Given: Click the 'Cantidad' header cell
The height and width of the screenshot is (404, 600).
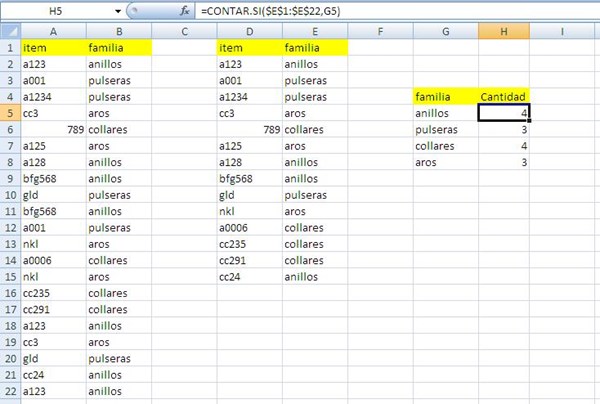Looking at the screenshot, I should coord(504,97).
